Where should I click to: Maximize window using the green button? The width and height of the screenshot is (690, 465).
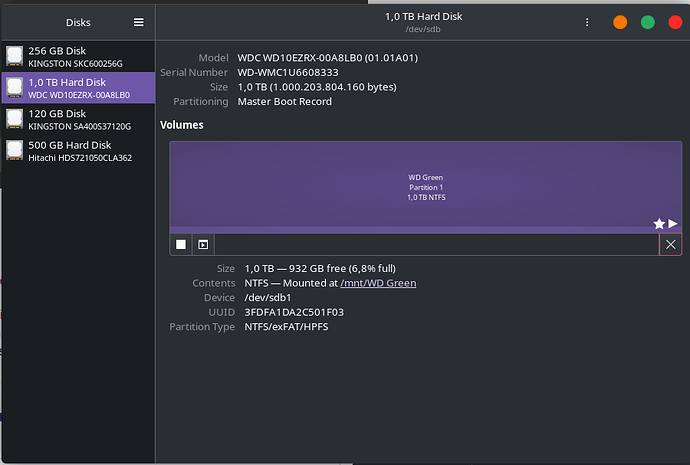pos(647,22)
